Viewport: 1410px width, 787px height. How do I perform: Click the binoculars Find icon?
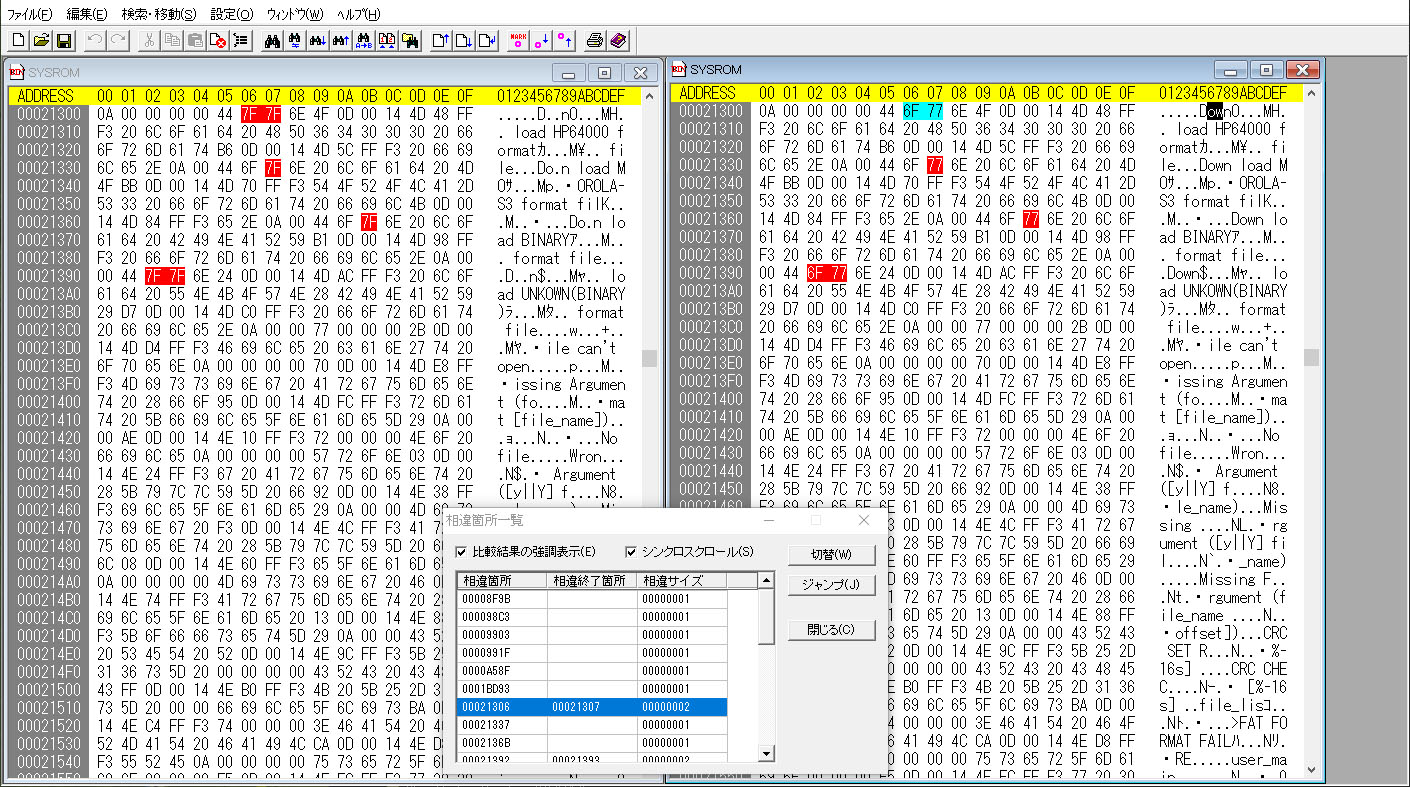(271, 41)
